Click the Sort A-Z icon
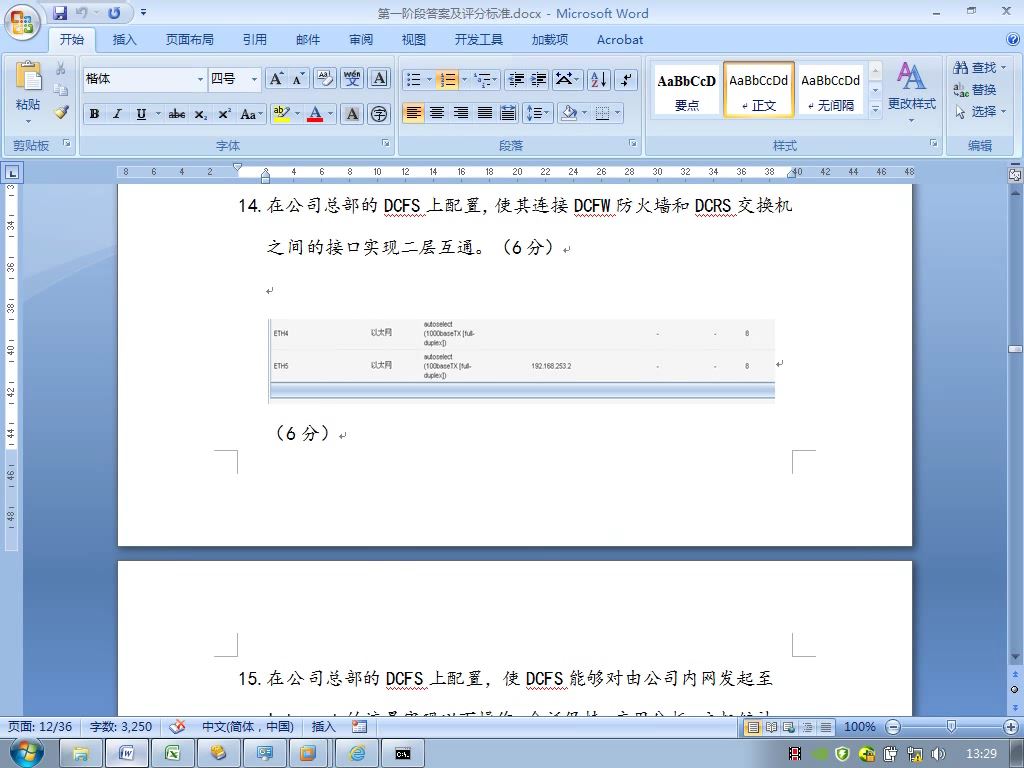This screenshot has height=768, width=1024. pyautogui.click(x=598, y=80)
